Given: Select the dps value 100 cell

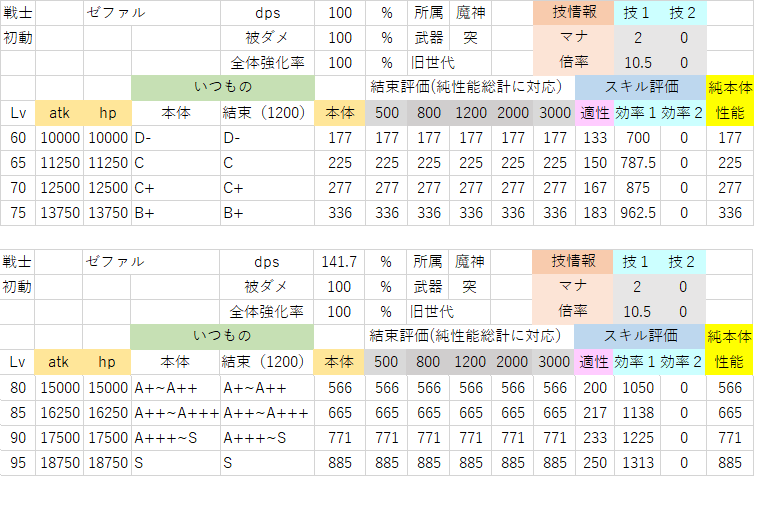Looking at the screenshot, I should tap(340, 13).
